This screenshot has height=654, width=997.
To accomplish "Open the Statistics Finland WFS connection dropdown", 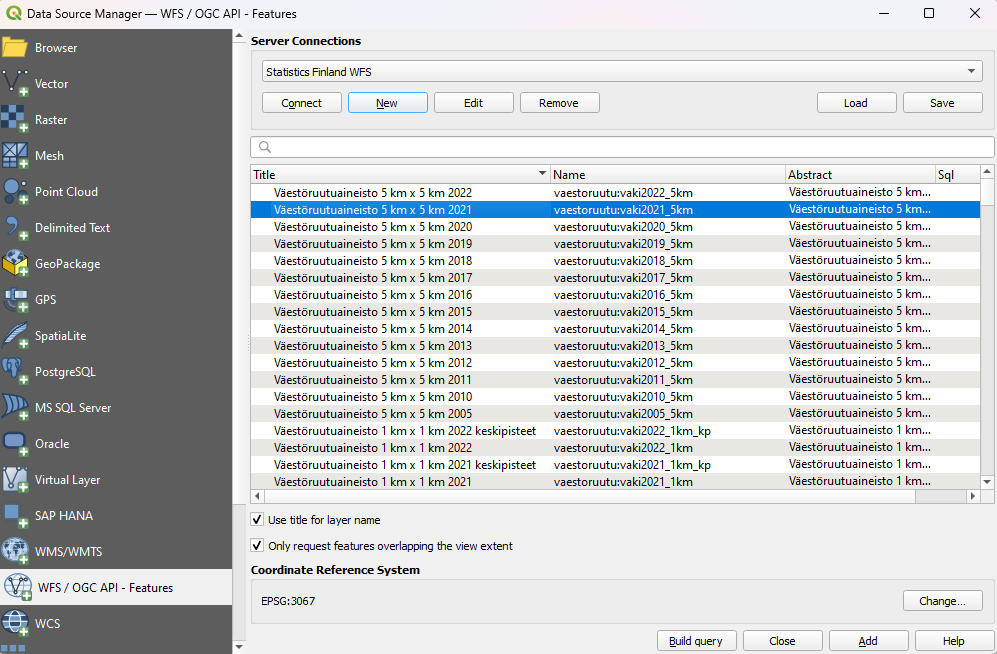I will pyautogui.click(x=622, y=71).
